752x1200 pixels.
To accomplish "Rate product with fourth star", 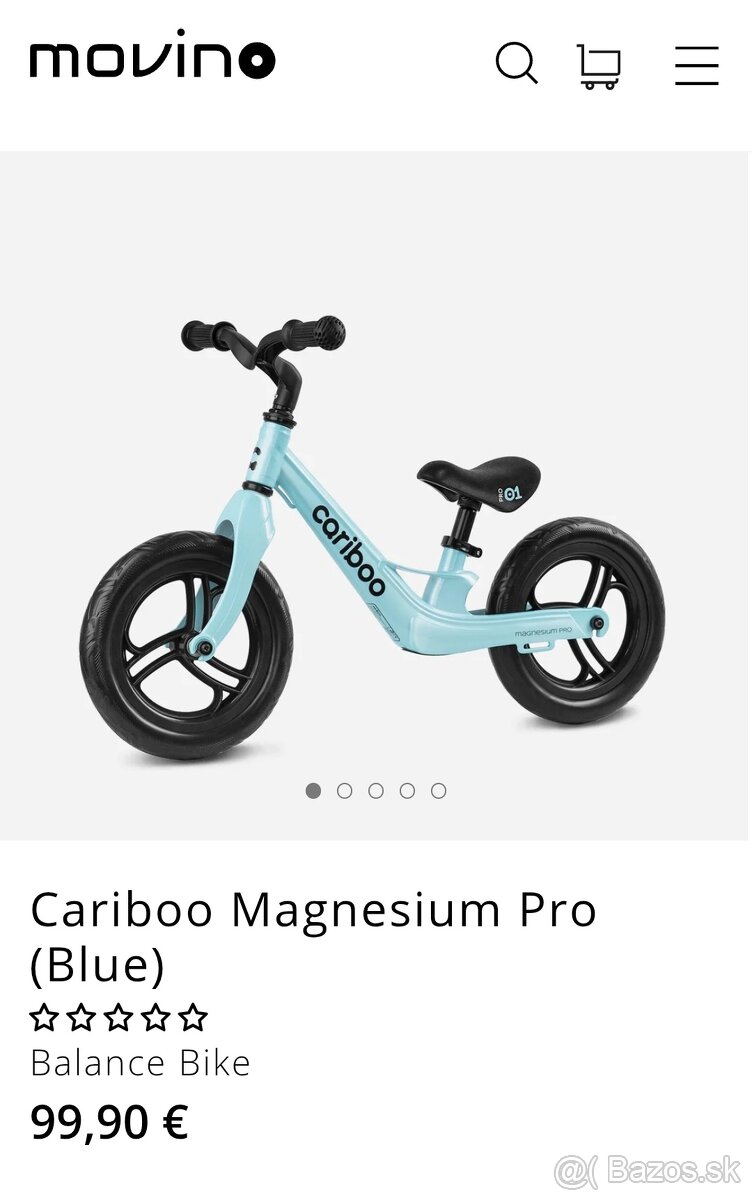I will click(155, 1018).
